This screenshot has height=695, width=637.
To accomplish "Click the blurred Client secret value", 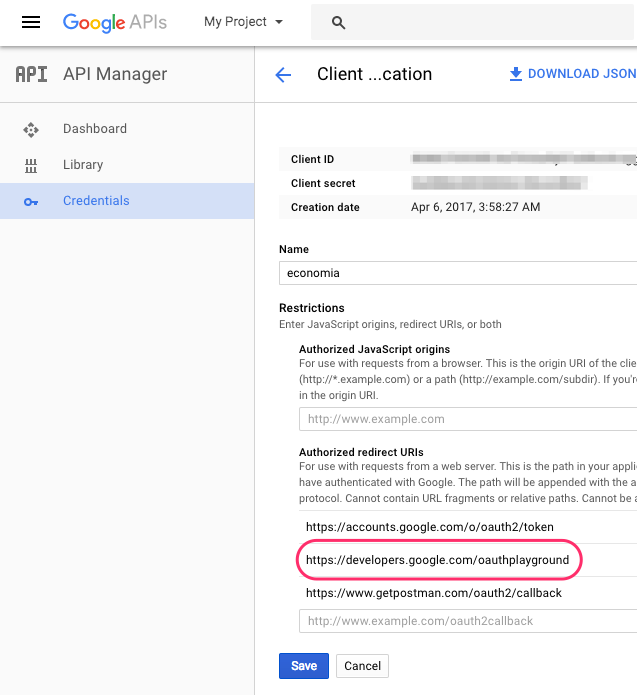I will pyautogui.click(x=500, y=183).
